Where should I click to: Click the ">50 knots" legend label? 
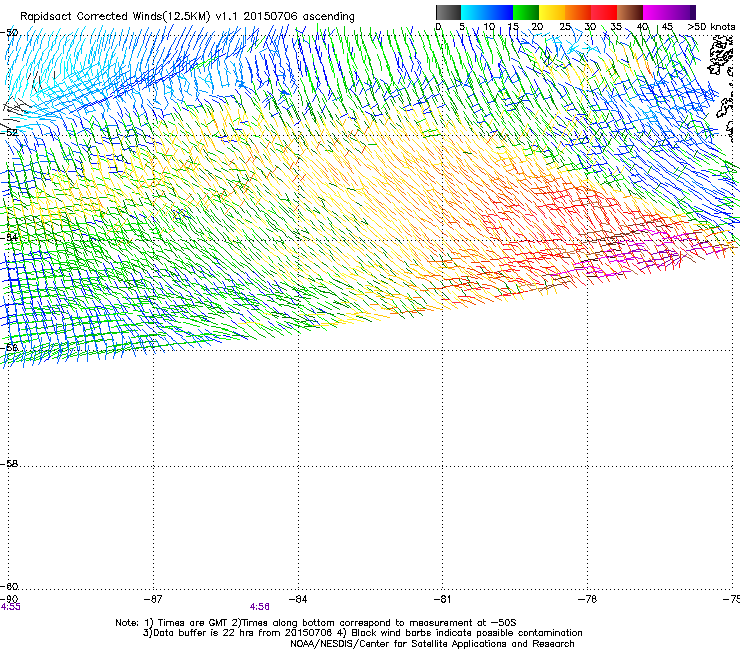point(711,27)
